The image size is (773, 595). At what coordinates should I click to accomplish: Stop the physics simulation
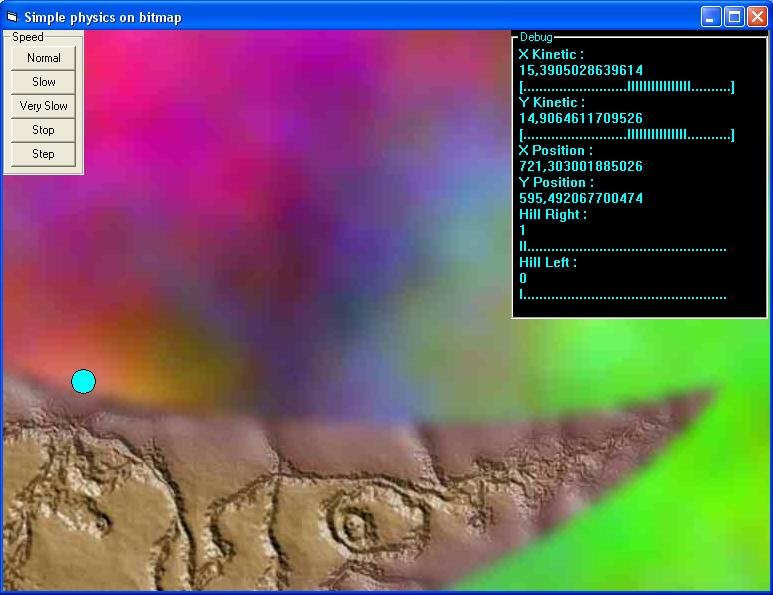pos(43,130)
